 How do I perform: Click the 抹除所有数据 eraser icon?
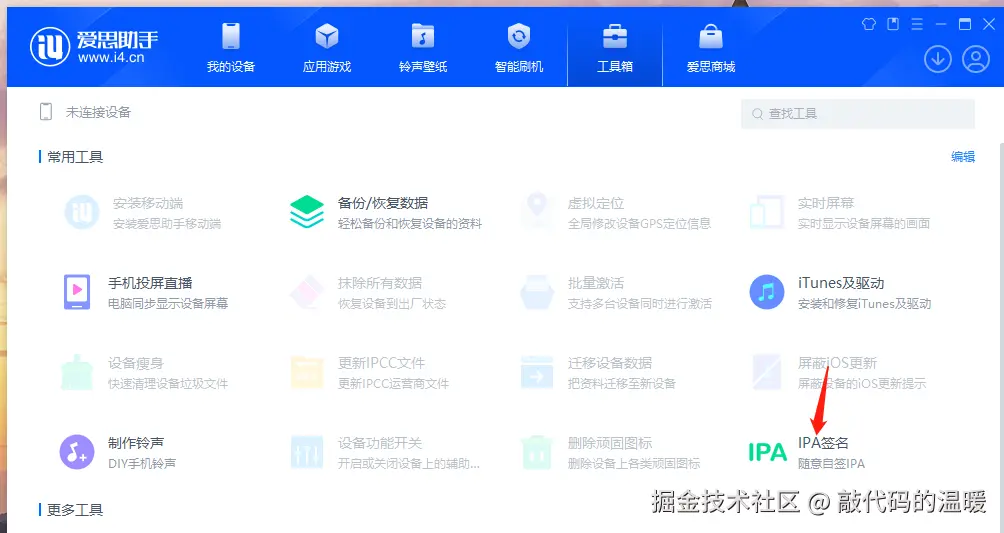pos(307,292)
